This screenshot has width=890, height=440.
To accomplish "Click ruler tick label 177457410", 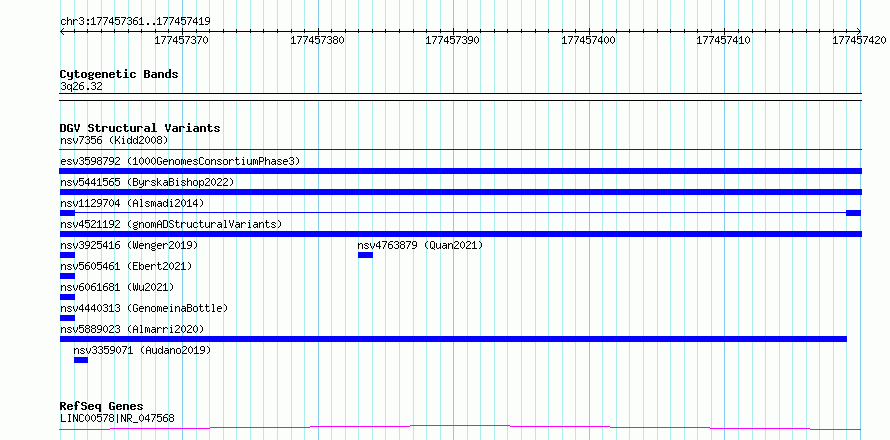I will pos(723,40).
